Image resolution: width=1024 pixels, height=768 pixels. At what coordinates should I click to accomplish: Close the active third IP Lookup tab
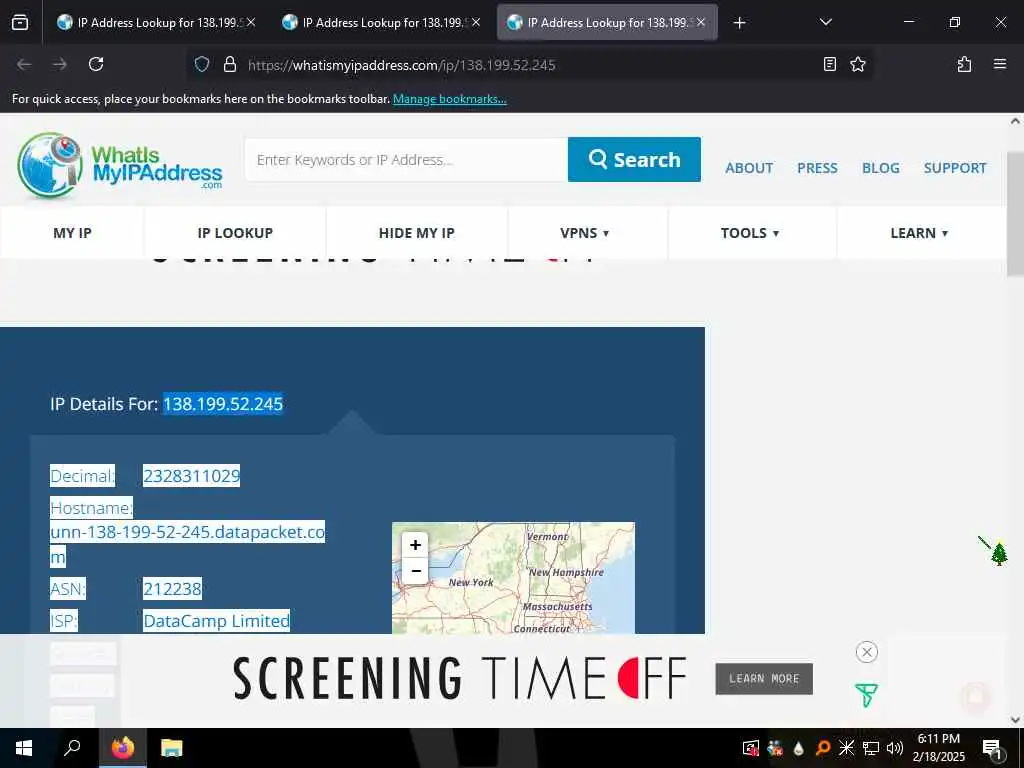click(701, 23)
